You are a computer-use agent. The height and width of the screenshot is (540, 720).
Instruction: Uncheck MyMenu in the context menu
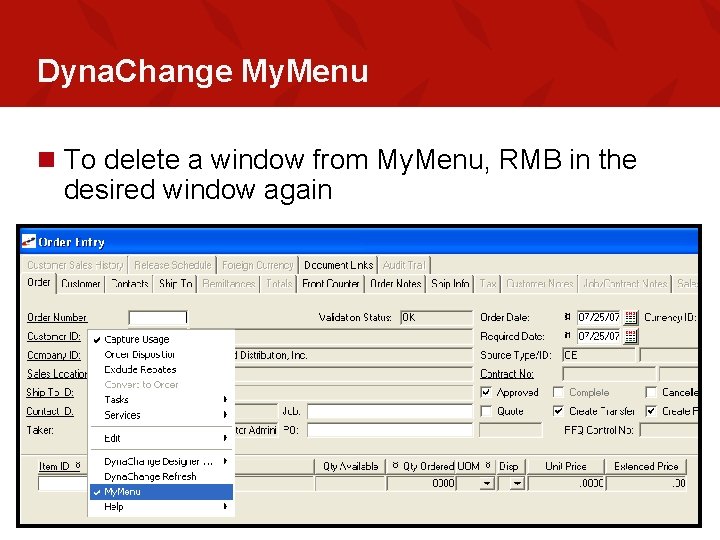coord(161,492)
